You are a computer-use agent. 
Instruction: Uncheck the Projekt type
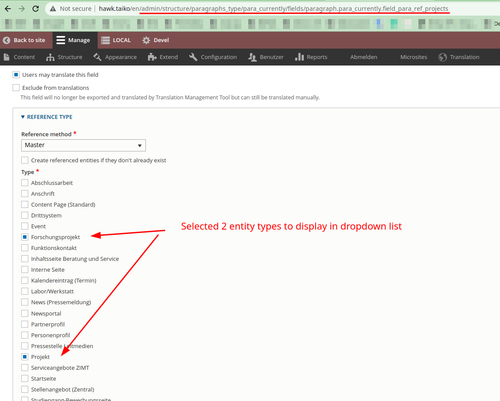25,357
